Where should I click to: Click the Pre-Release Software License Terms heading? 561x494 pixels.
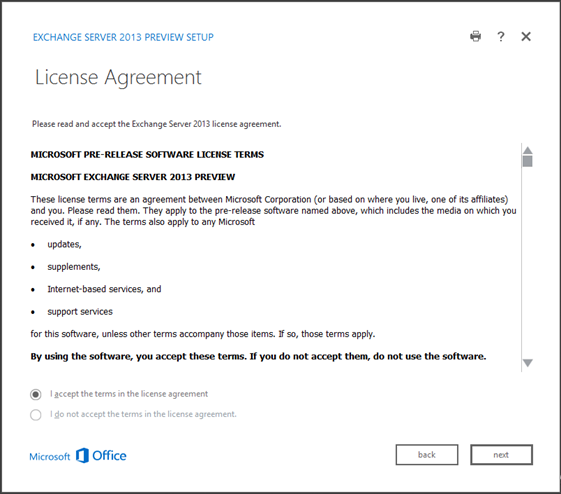147,155
